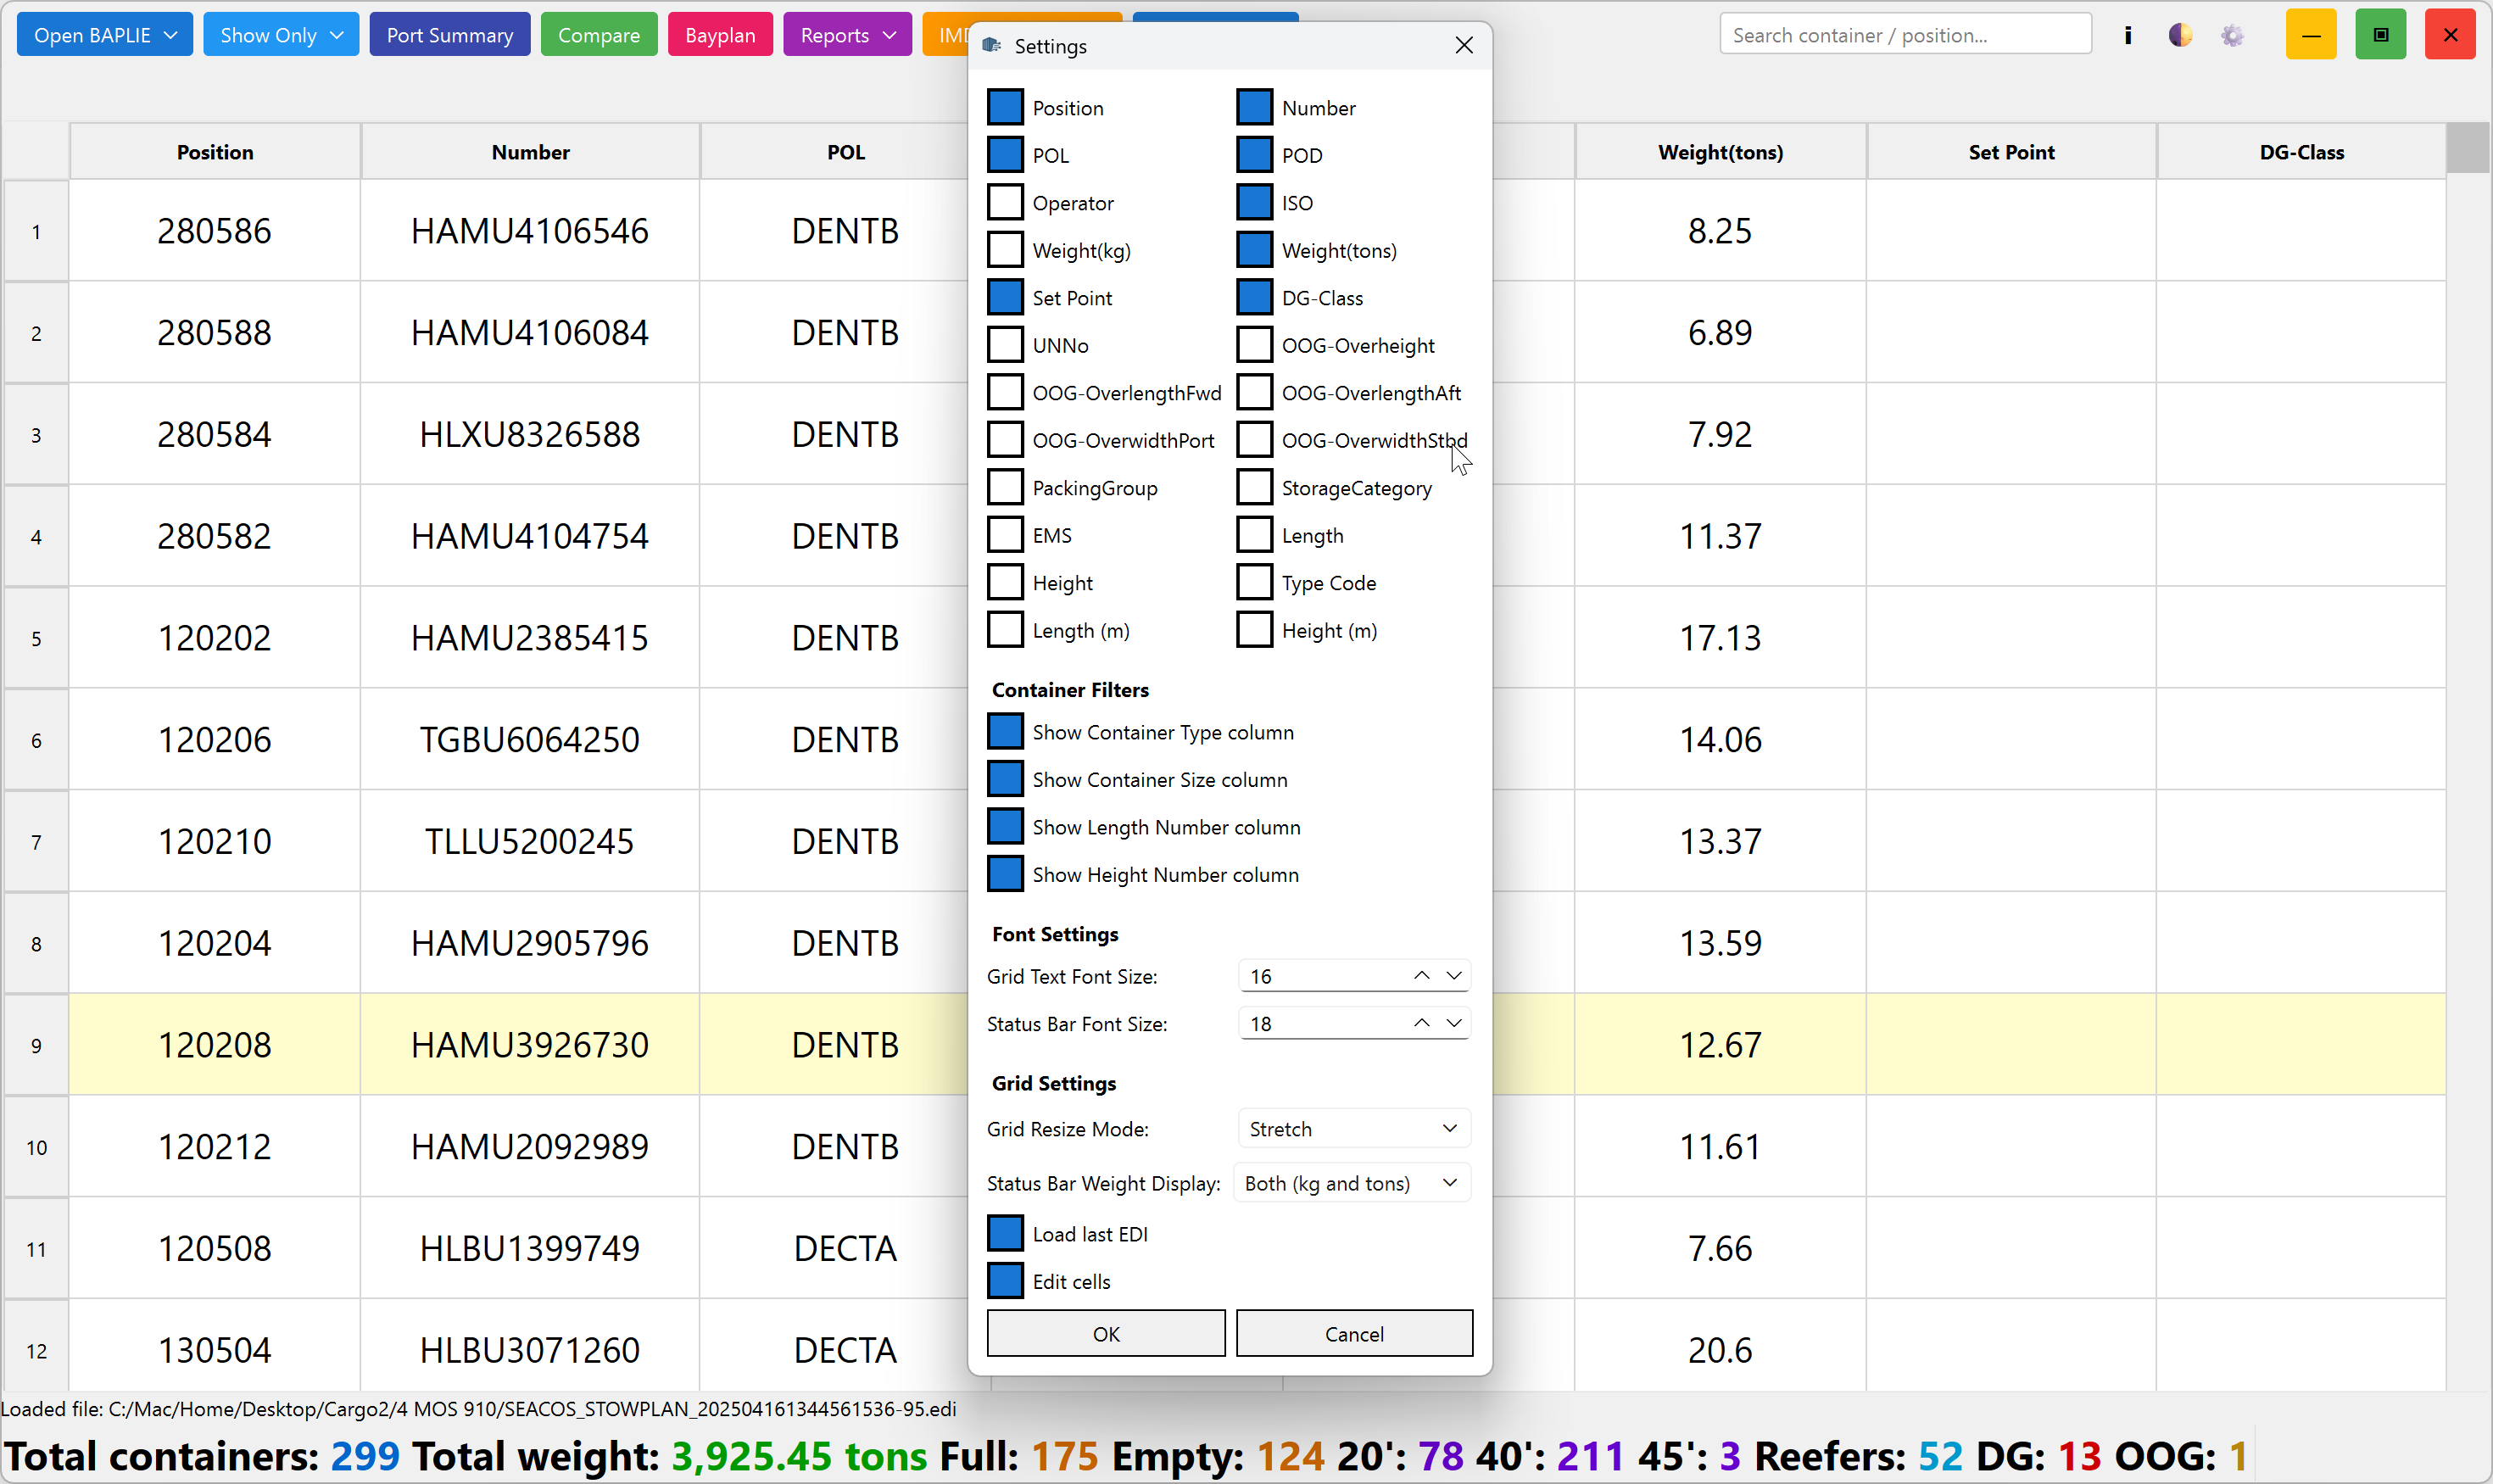Viewport: 2493px width, 1484px height.
Task: Increase Status Bar Font Size with up arrow
Action: tap(1421, 1024)
